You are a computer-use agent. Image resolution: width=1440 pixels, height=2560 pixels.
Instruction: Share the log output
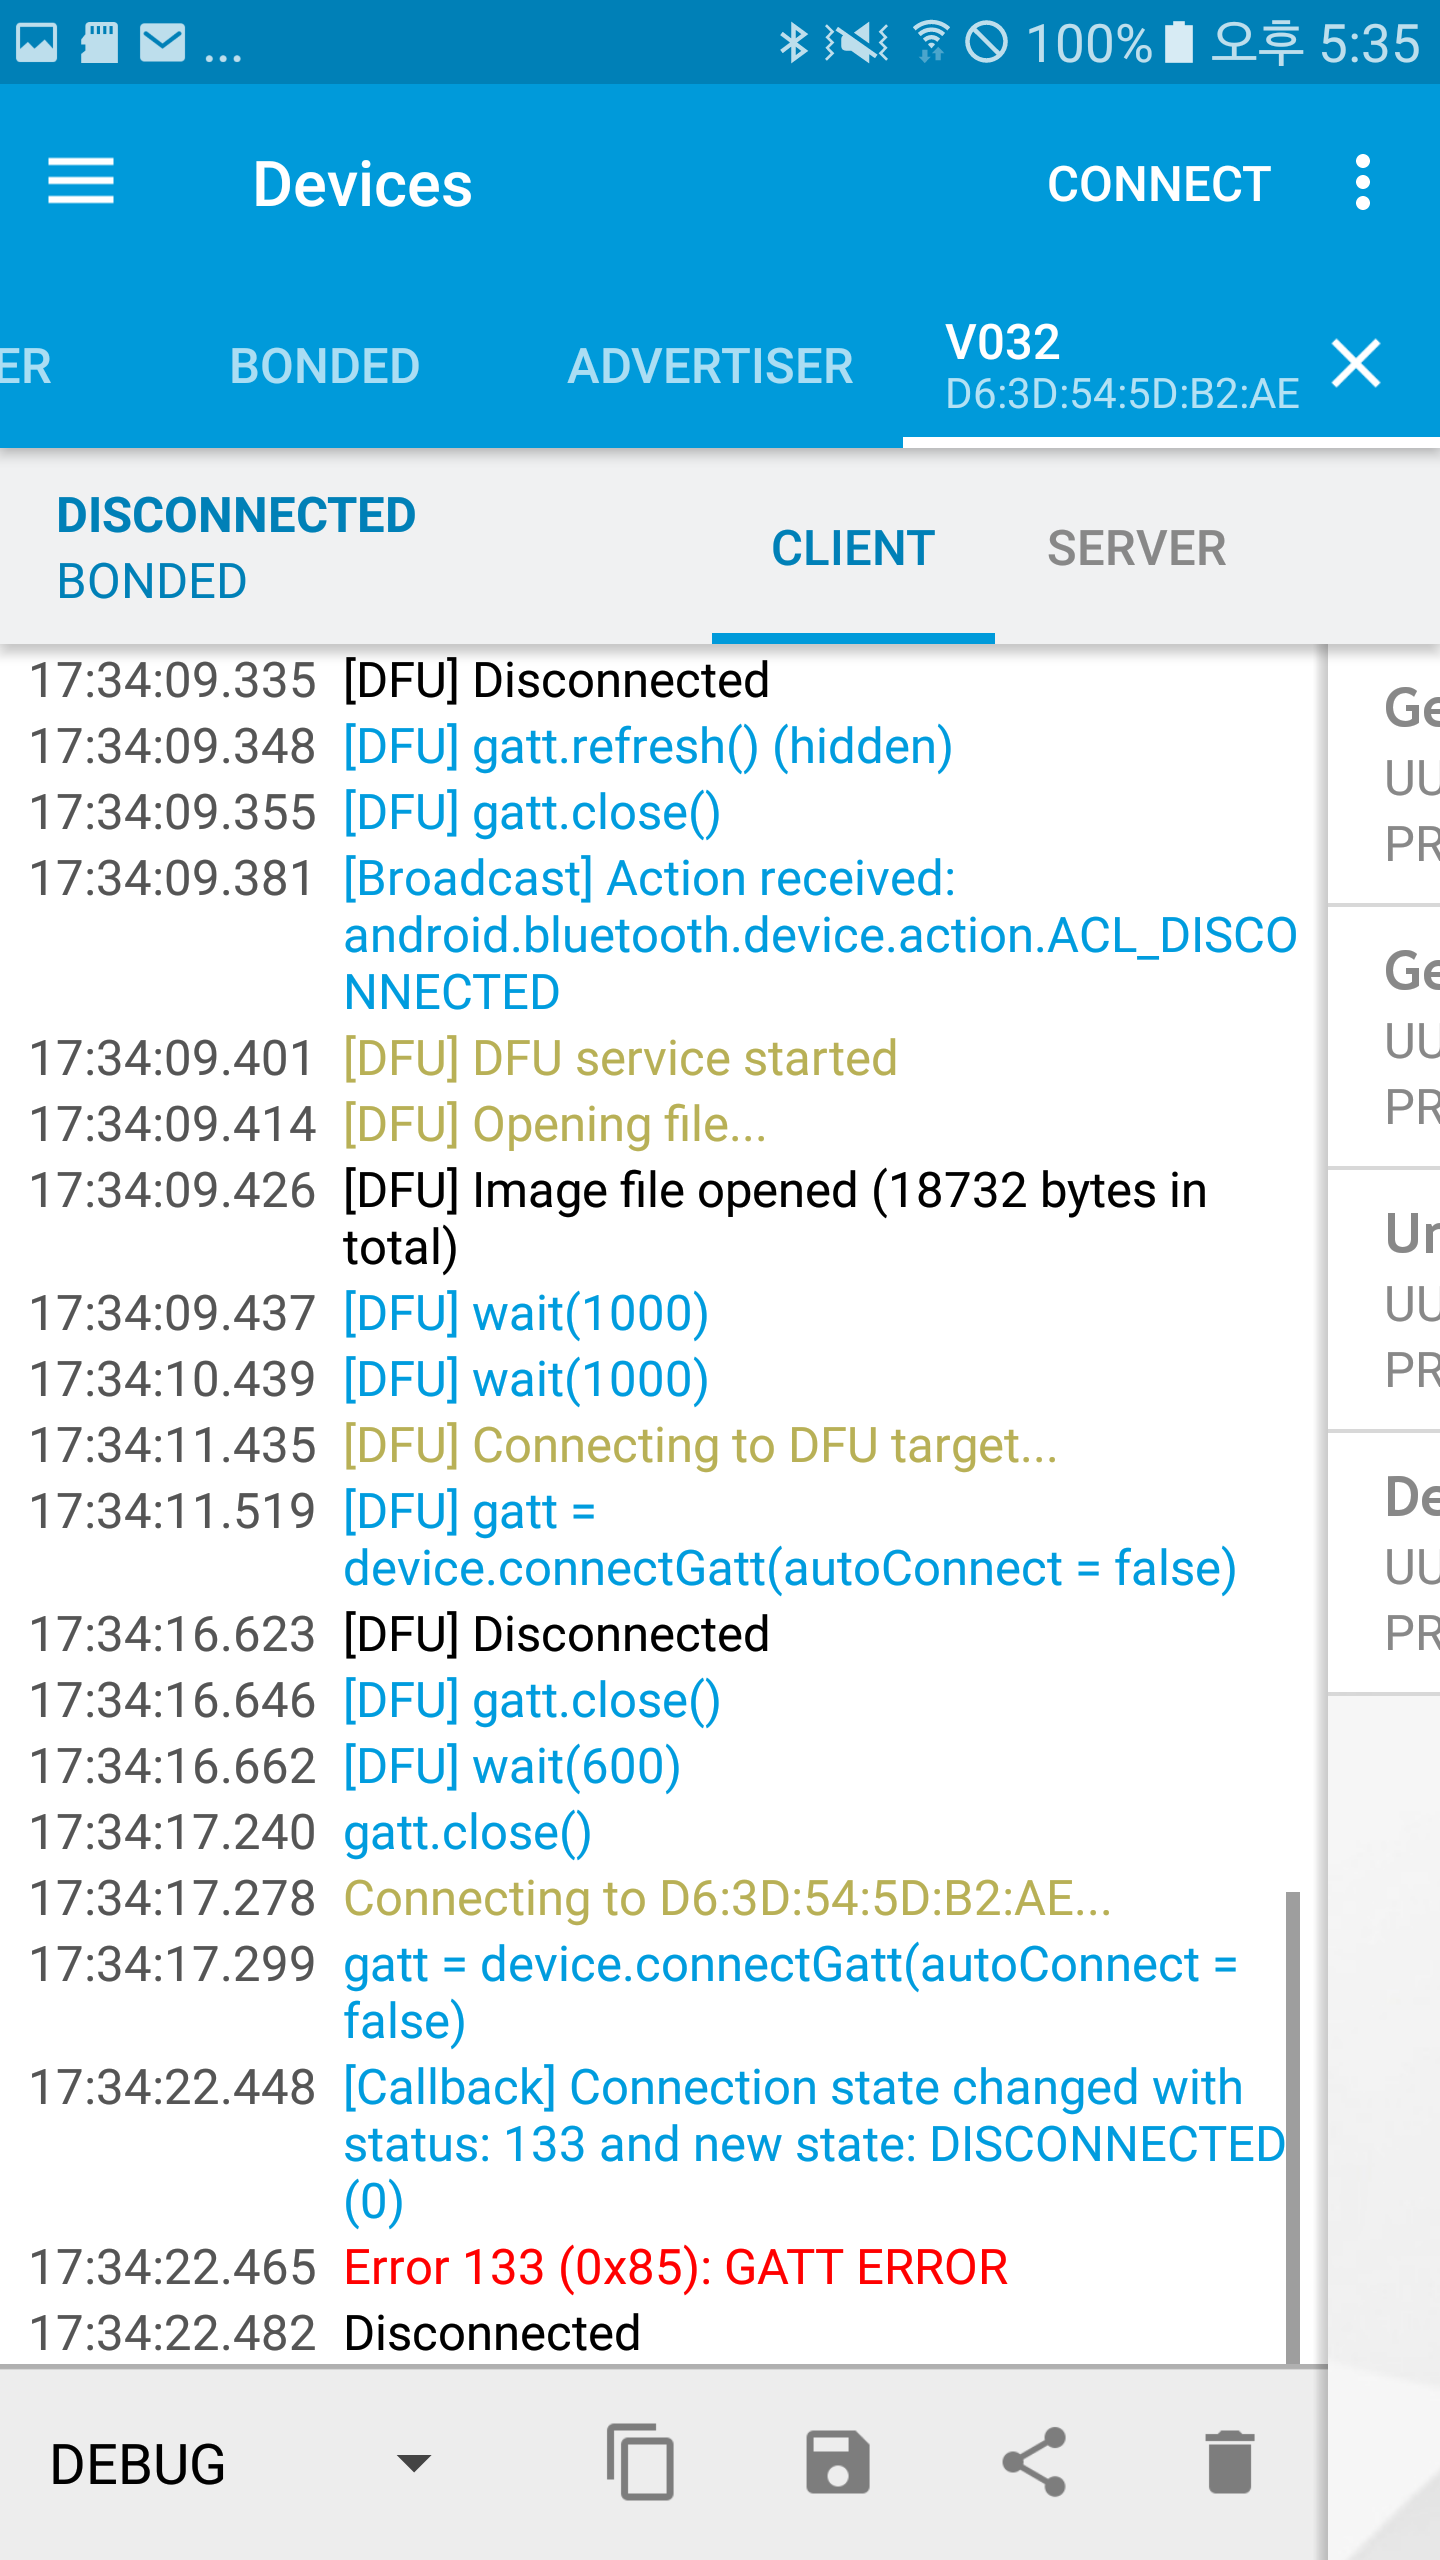pos(1034,2461)
